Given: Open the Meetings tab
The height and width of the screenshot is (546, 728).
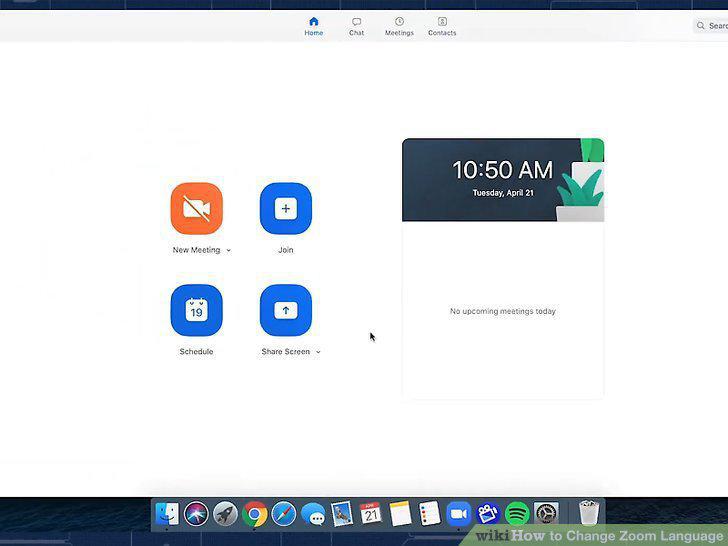Looking at the screenshot, I should click(399, 26).
